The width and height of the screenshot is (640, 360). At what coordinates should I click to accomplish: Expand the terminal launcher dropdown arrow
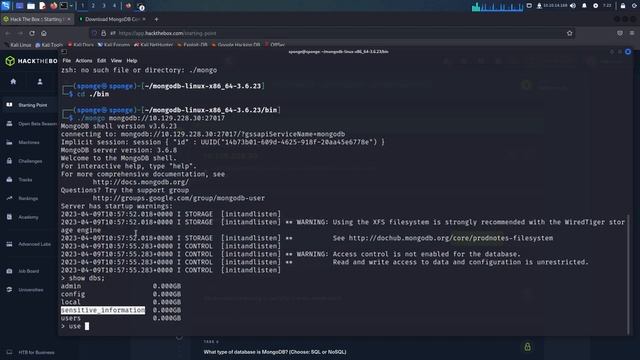(71, 6)
